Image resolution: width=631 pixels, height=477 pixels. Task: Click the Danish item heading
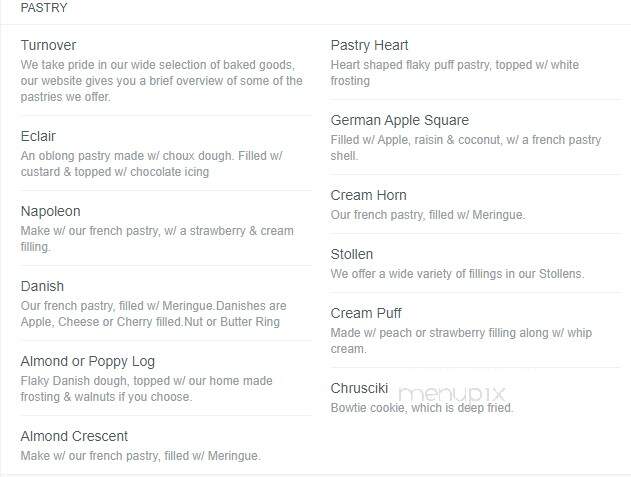point(42,286)
